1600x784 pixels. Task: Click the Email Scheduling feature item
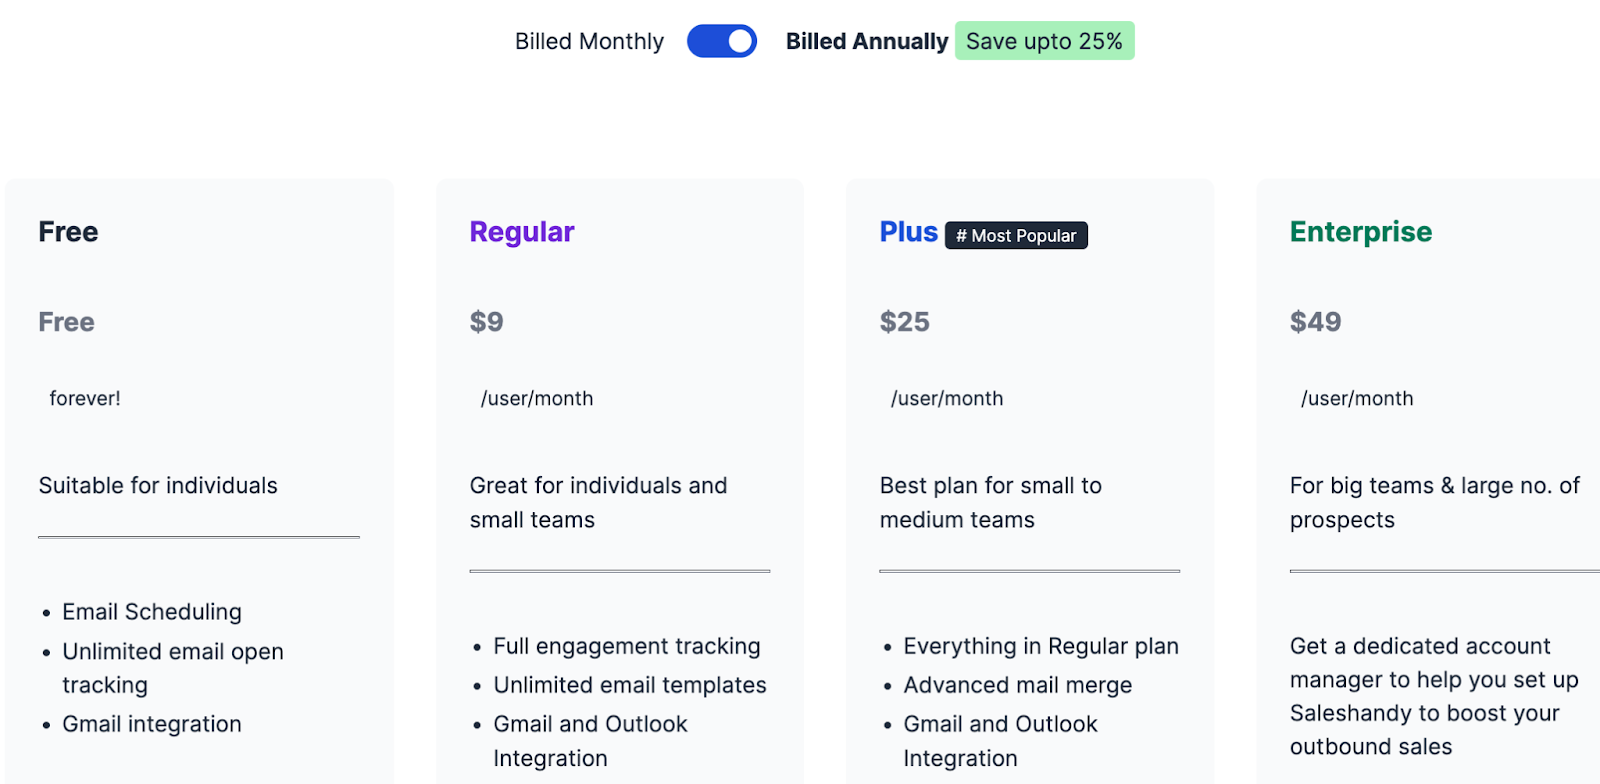pos(152,612)
